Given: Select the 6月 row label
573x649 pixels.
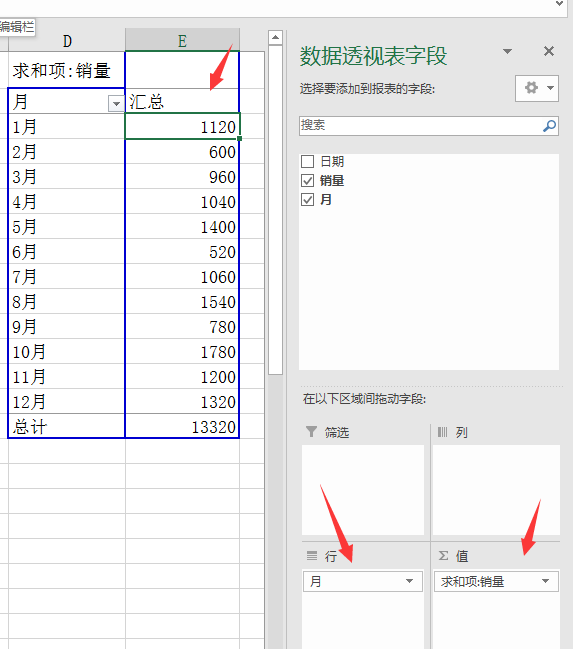Looking at the screenshot, I should [66, 251].
